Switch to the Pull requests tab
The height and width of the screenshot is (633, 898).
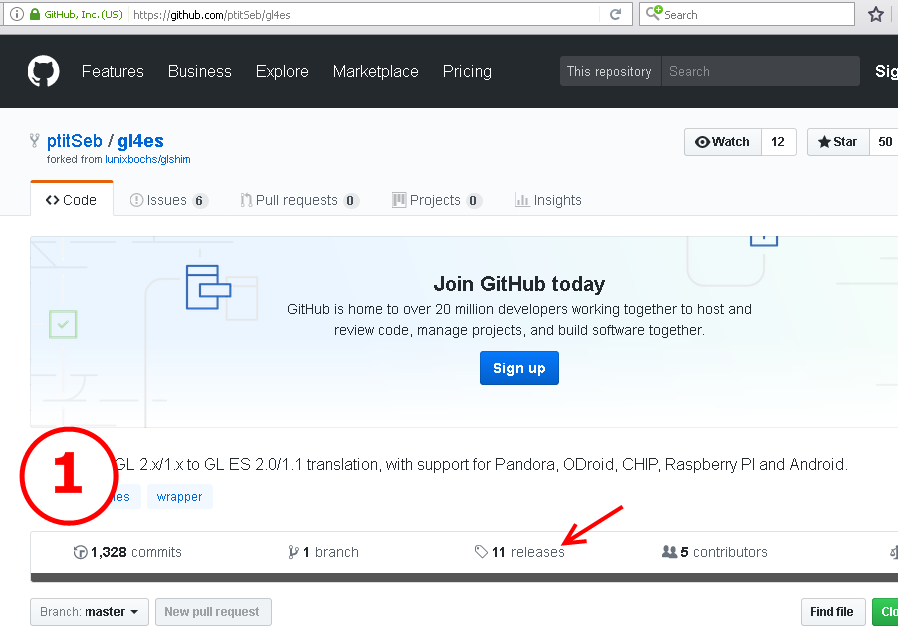[x=298, y=200]
